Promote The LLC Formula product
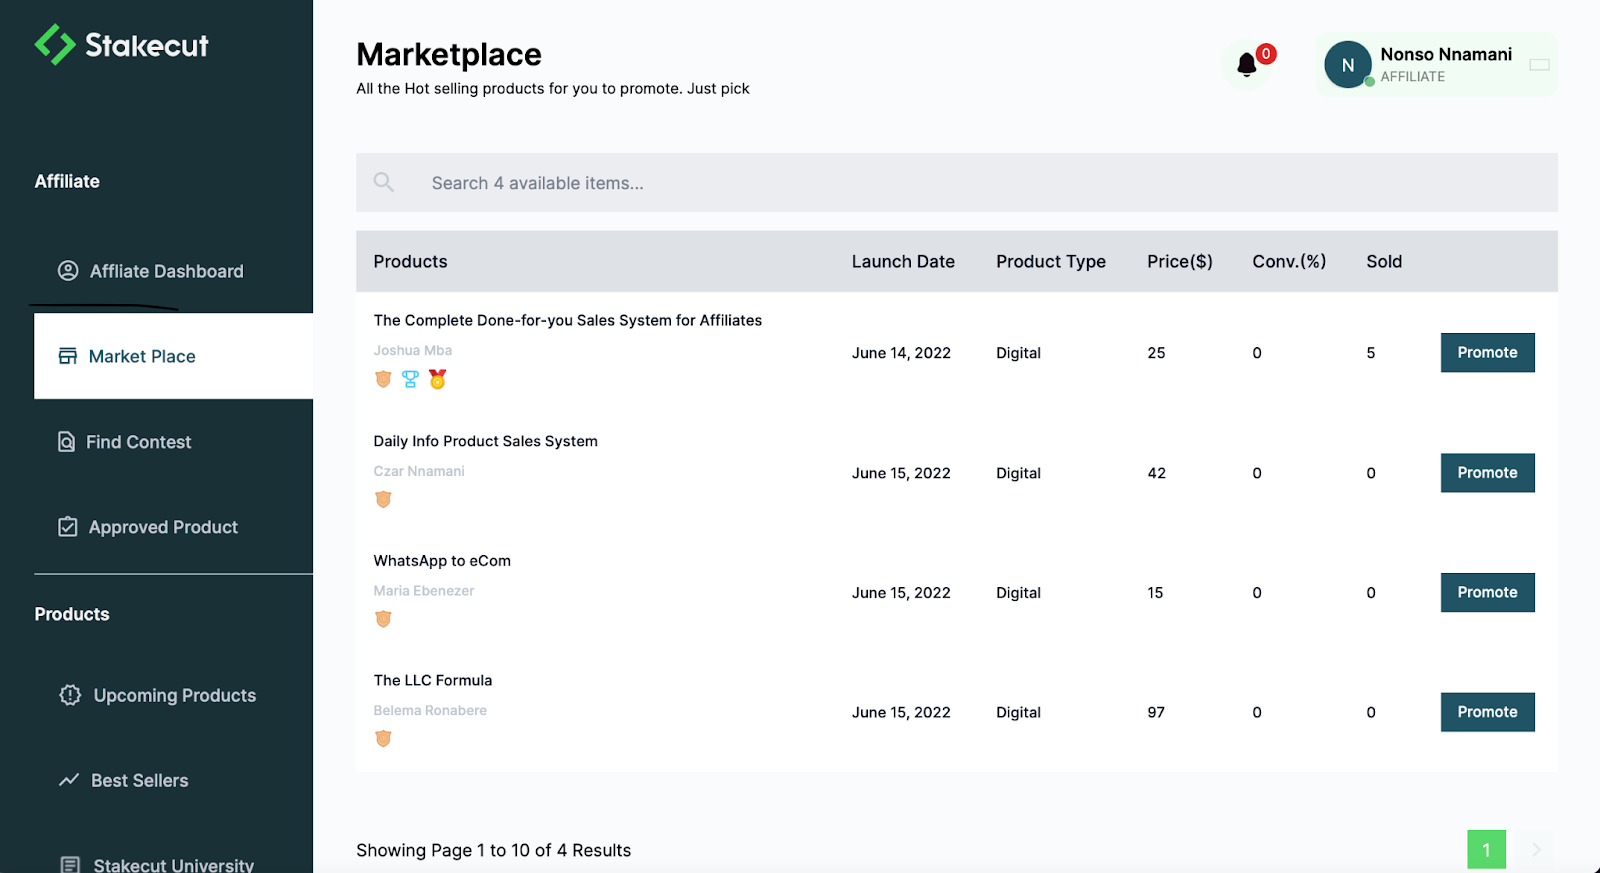Screen dimensions: 1600x873 tap(1487, 712)
